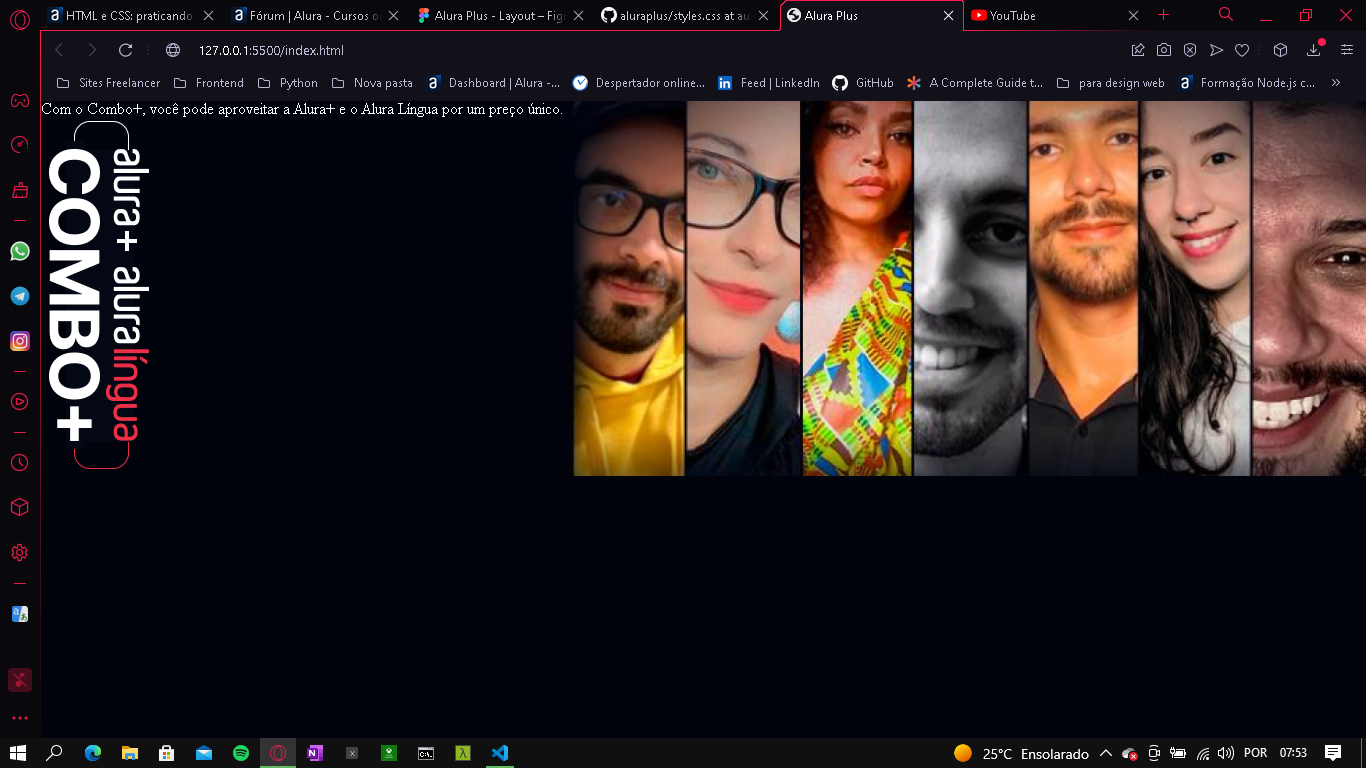Open the volume control in tray
The height and width of the screenshot is (768, 1366).
click(1225, 753)
